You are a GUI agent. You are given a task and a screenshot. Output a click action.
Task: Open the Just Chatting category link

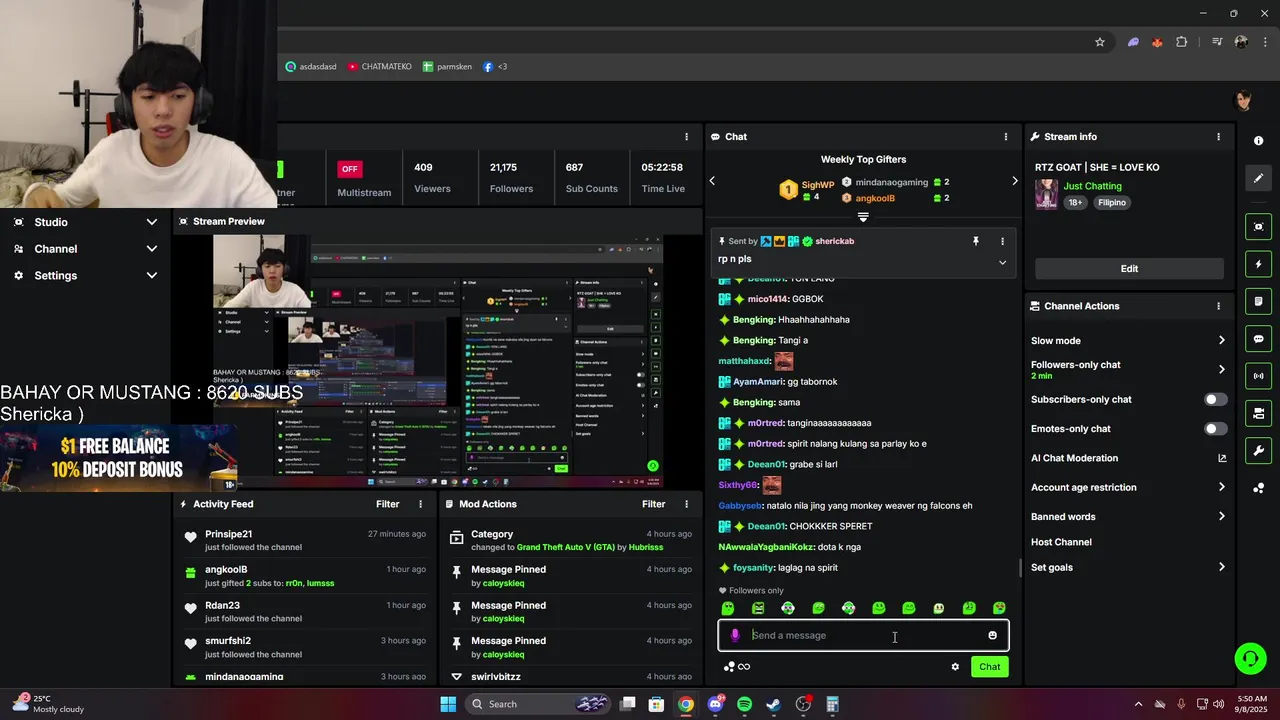pos(1092,186)
